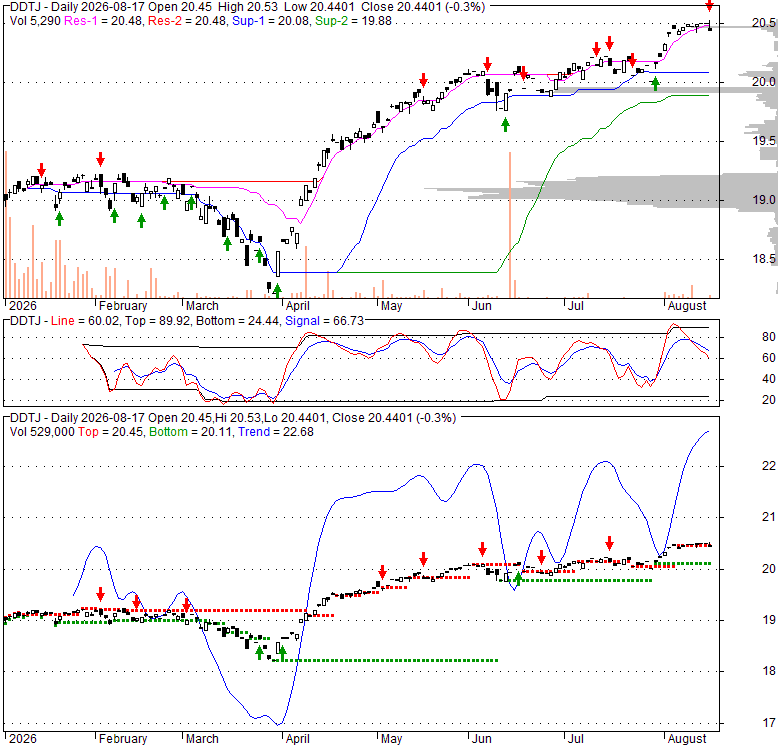This screenshot has width=780, height=745.
Task: Click the Bottom = 20.11 label
Action: pos(191,432)
